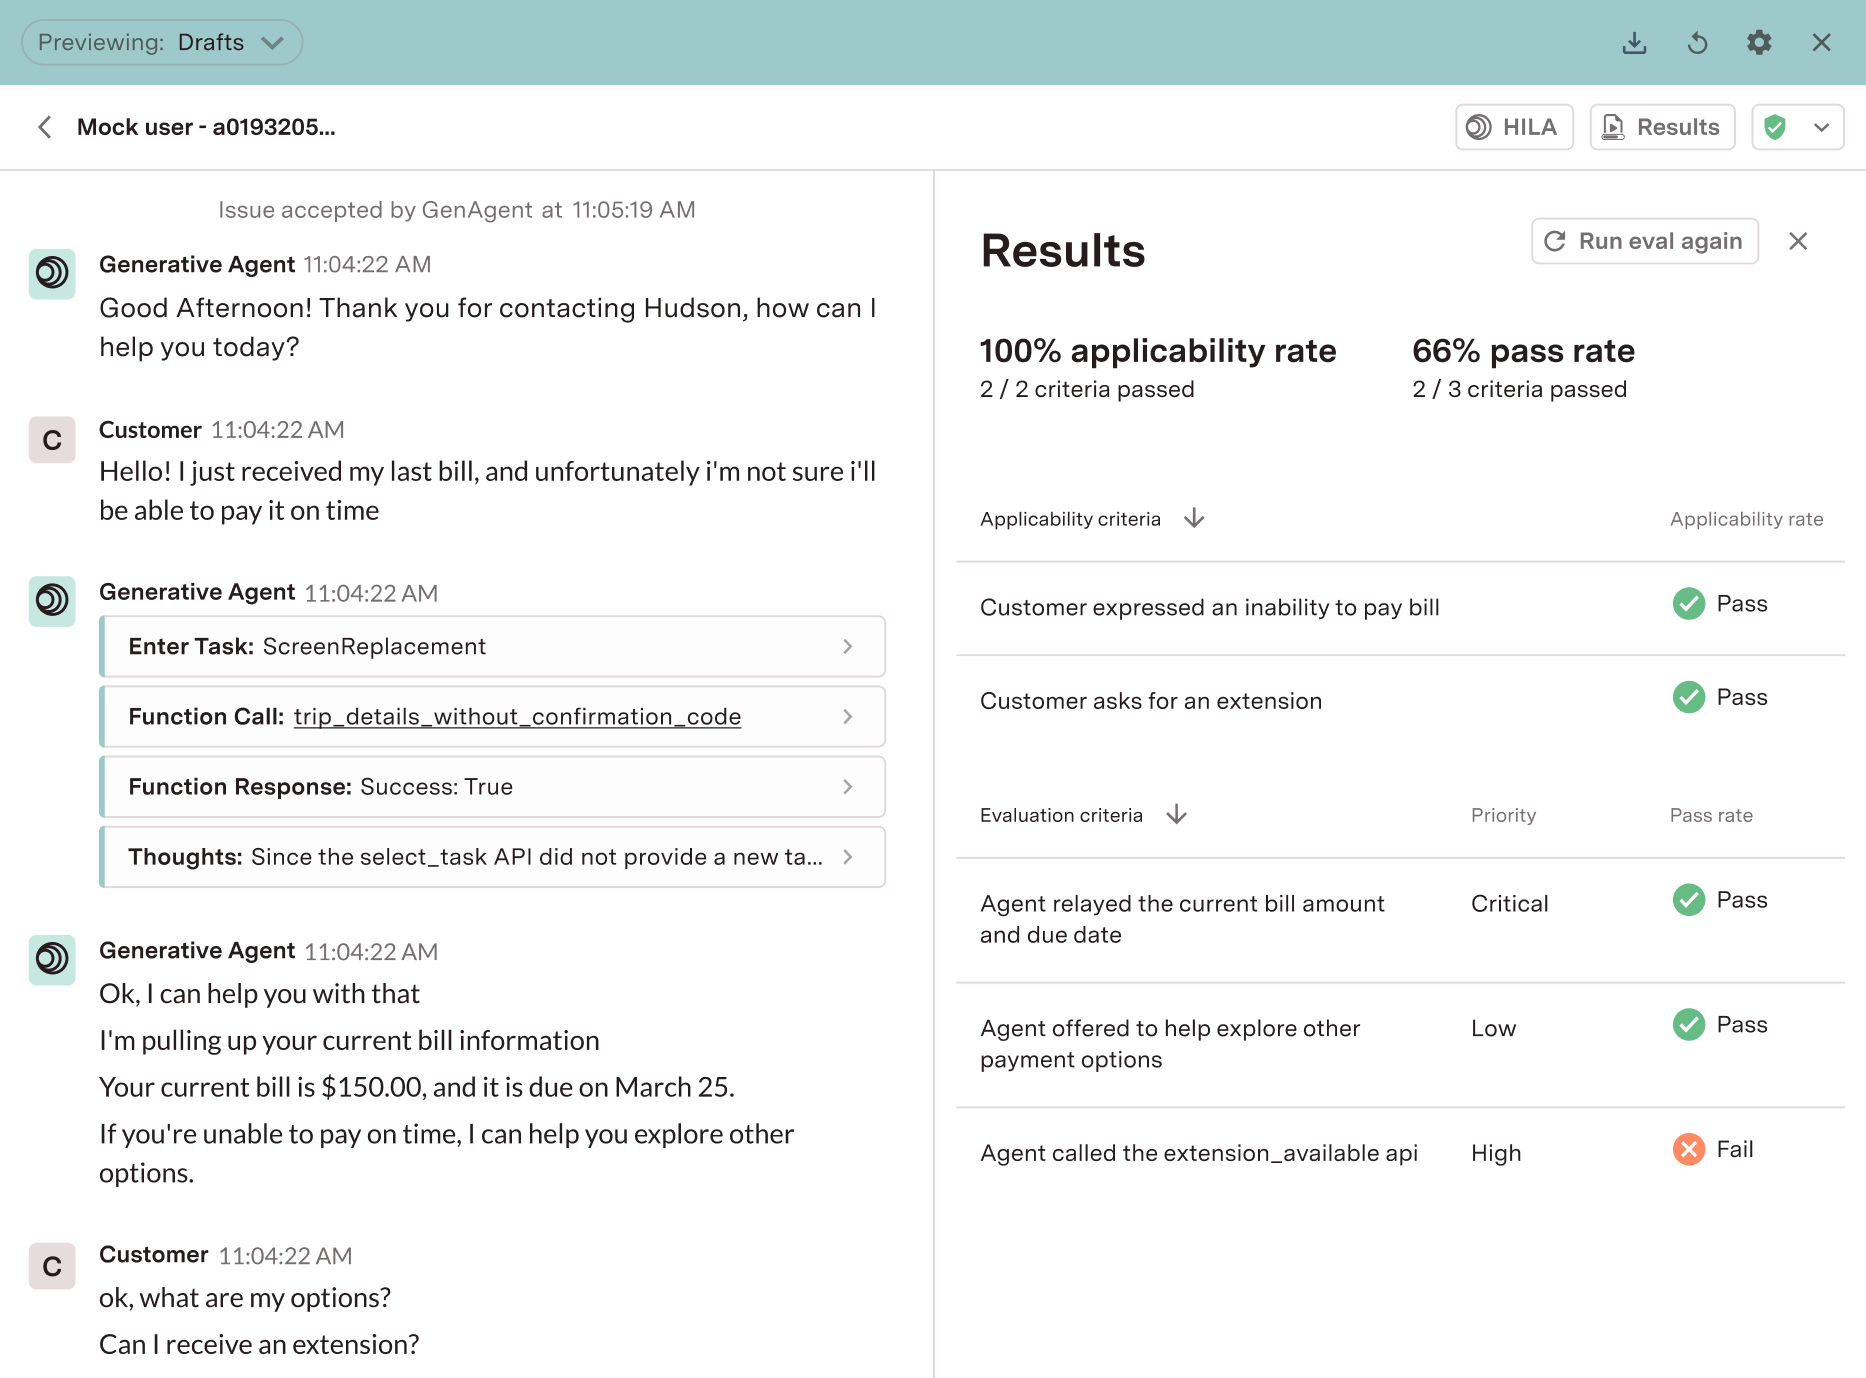The image size is (1866, 1378).
Task: Open the Previewing Drafts dropdown
Action: (161, 42)
